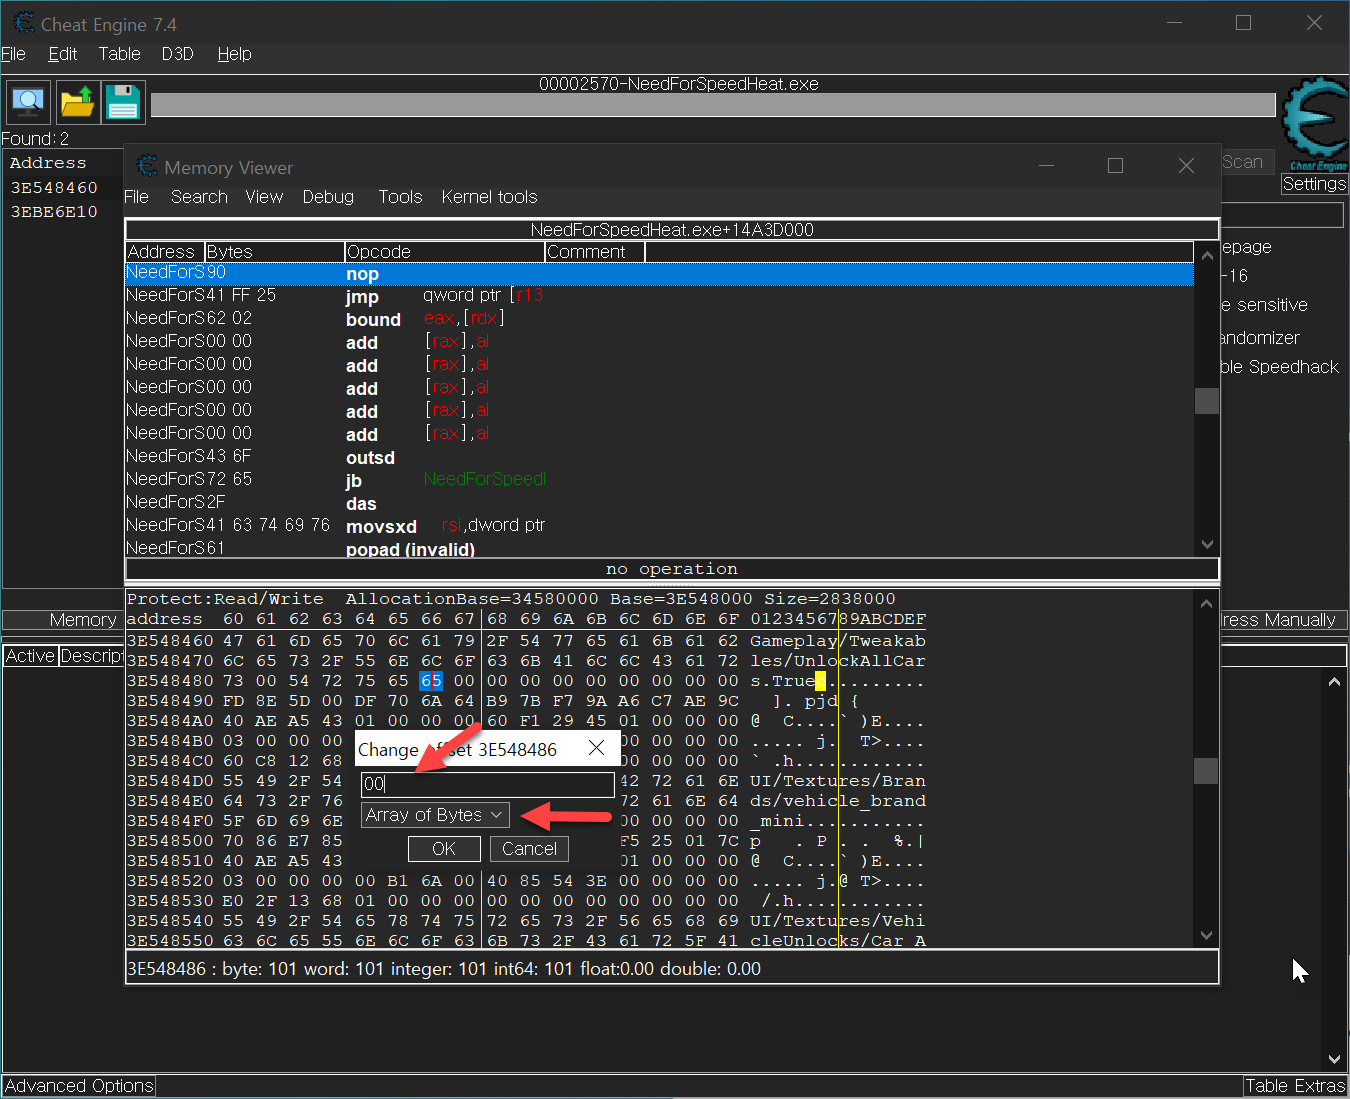Click the Memory View button behind the viewer

(62, 620)
